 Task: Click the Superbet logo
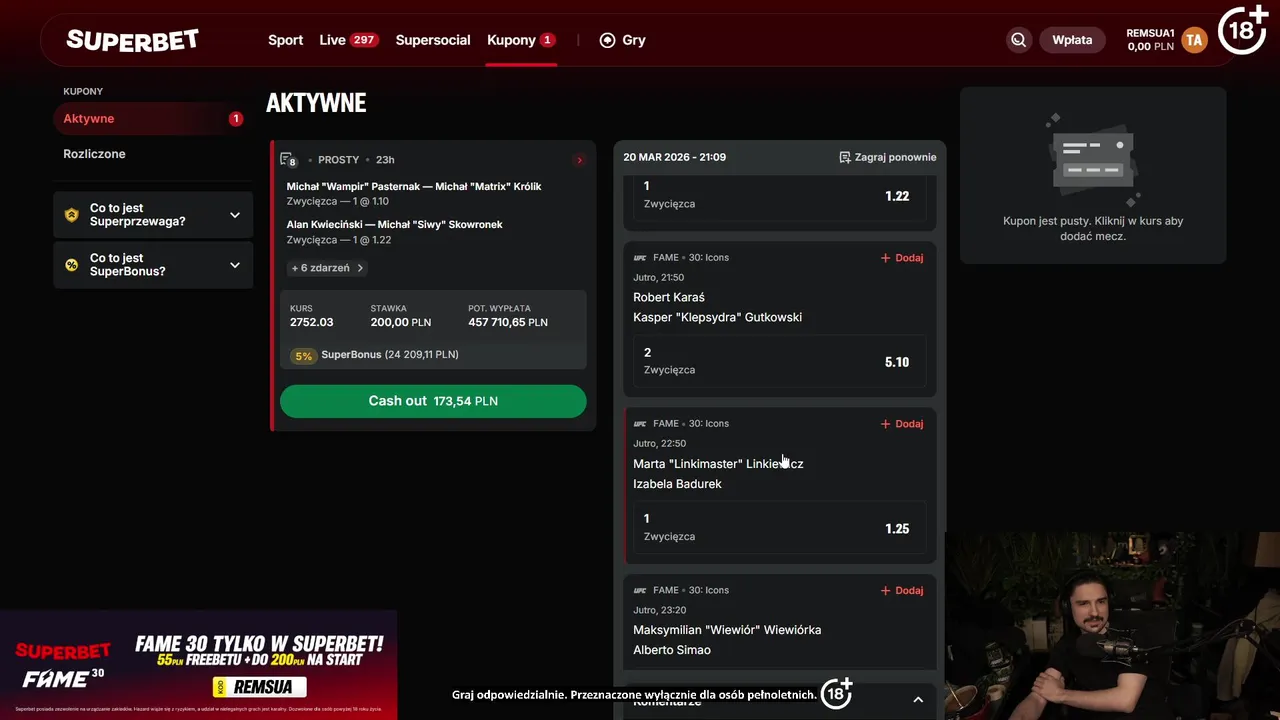pos(132,40)
